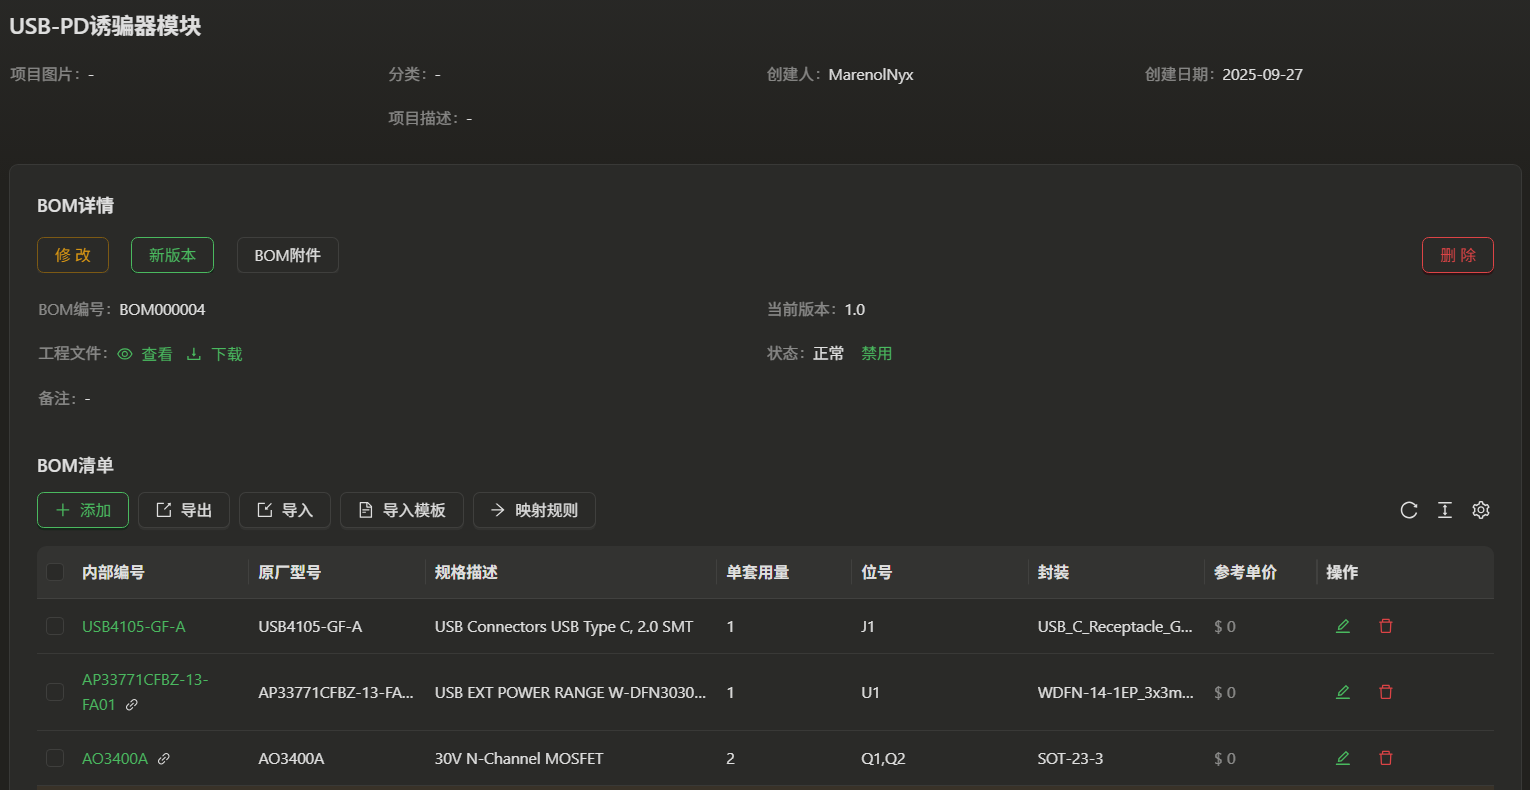Create a new version with 新版本
This screenshot has width=1530, height=790.
coord(172,255)
